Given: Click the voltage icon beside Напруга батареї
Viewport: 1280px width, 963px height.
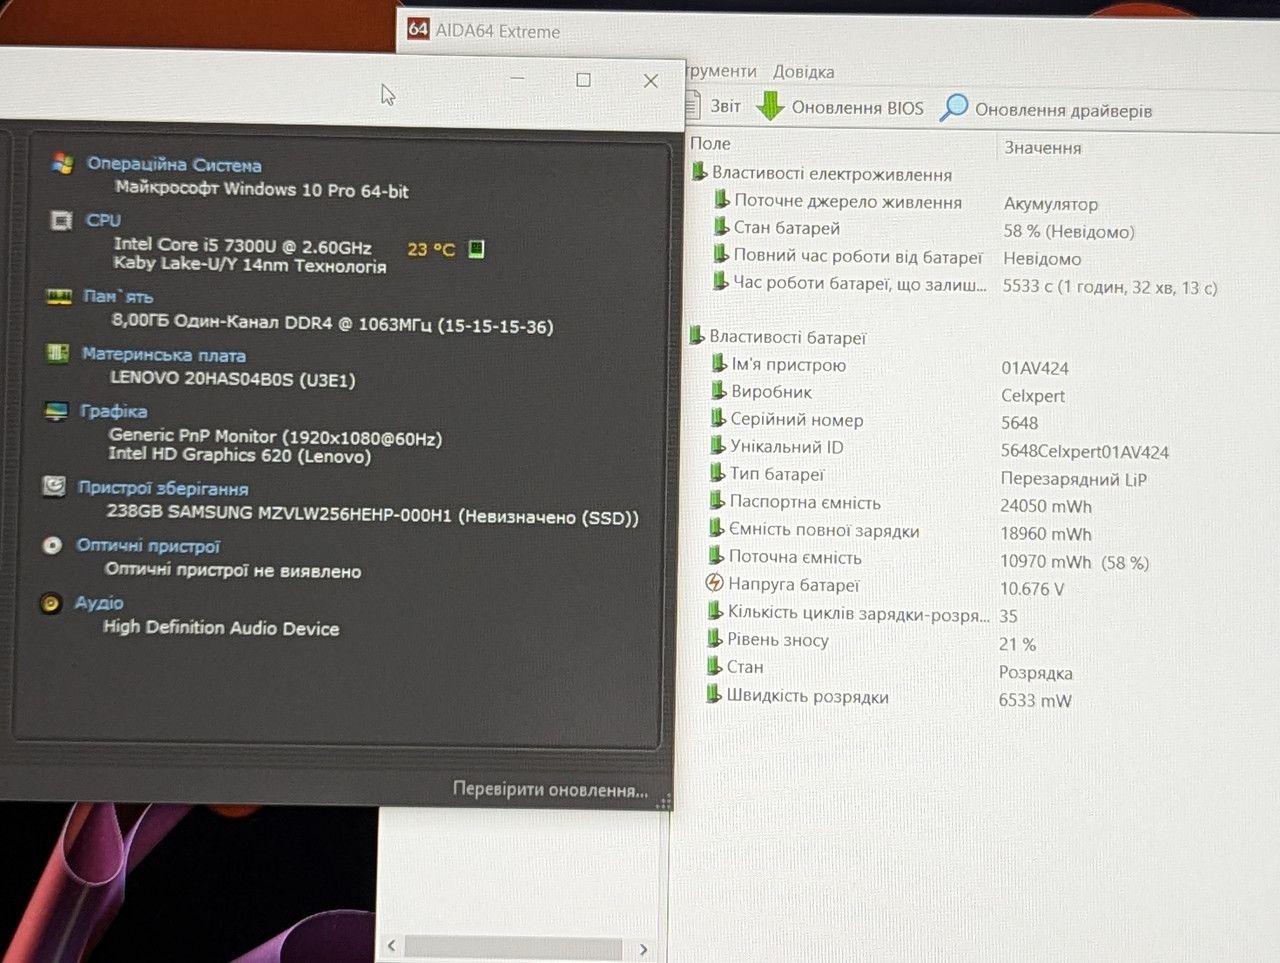Looking at the screenshot, I should point(714,583).
